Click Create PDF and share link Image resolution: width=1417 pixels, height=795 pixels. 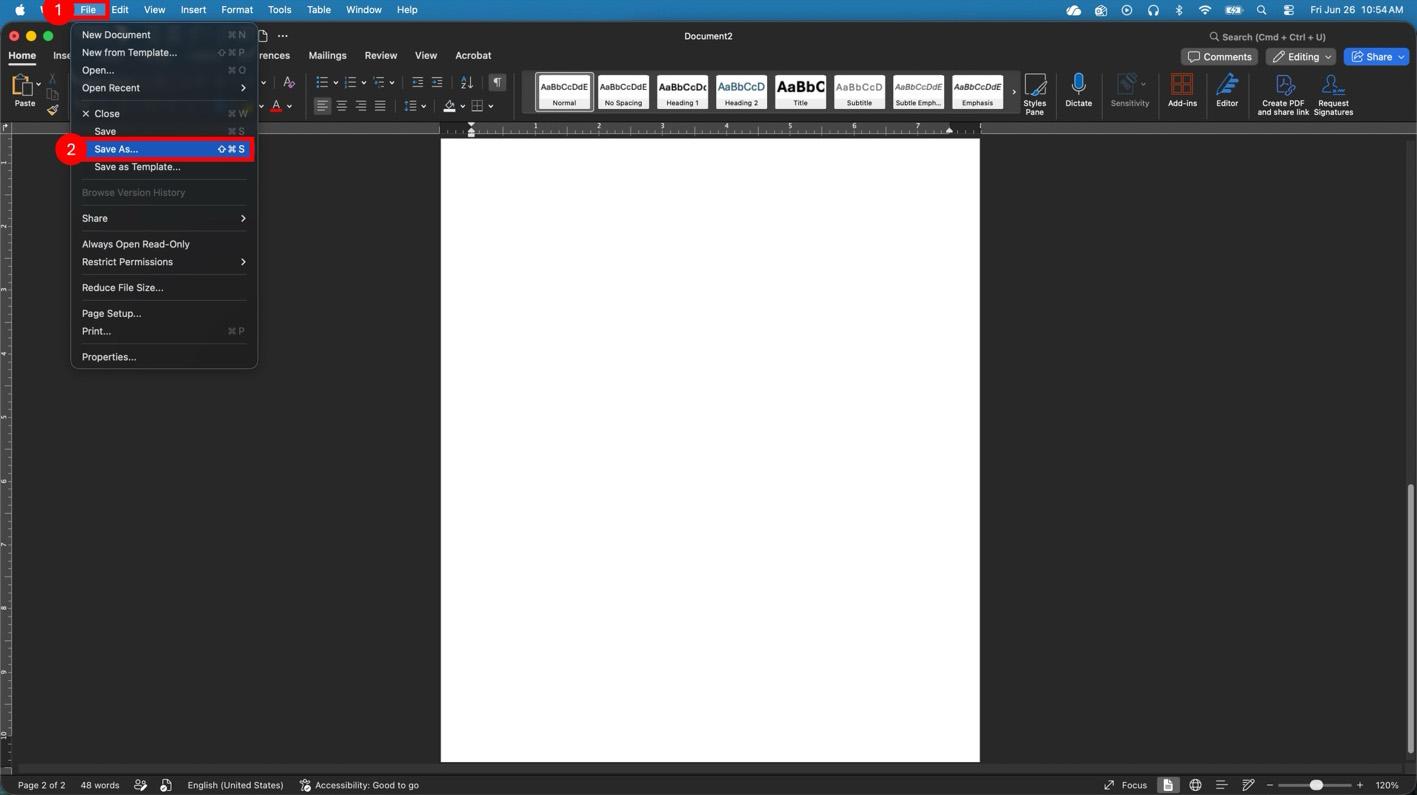1283,94
